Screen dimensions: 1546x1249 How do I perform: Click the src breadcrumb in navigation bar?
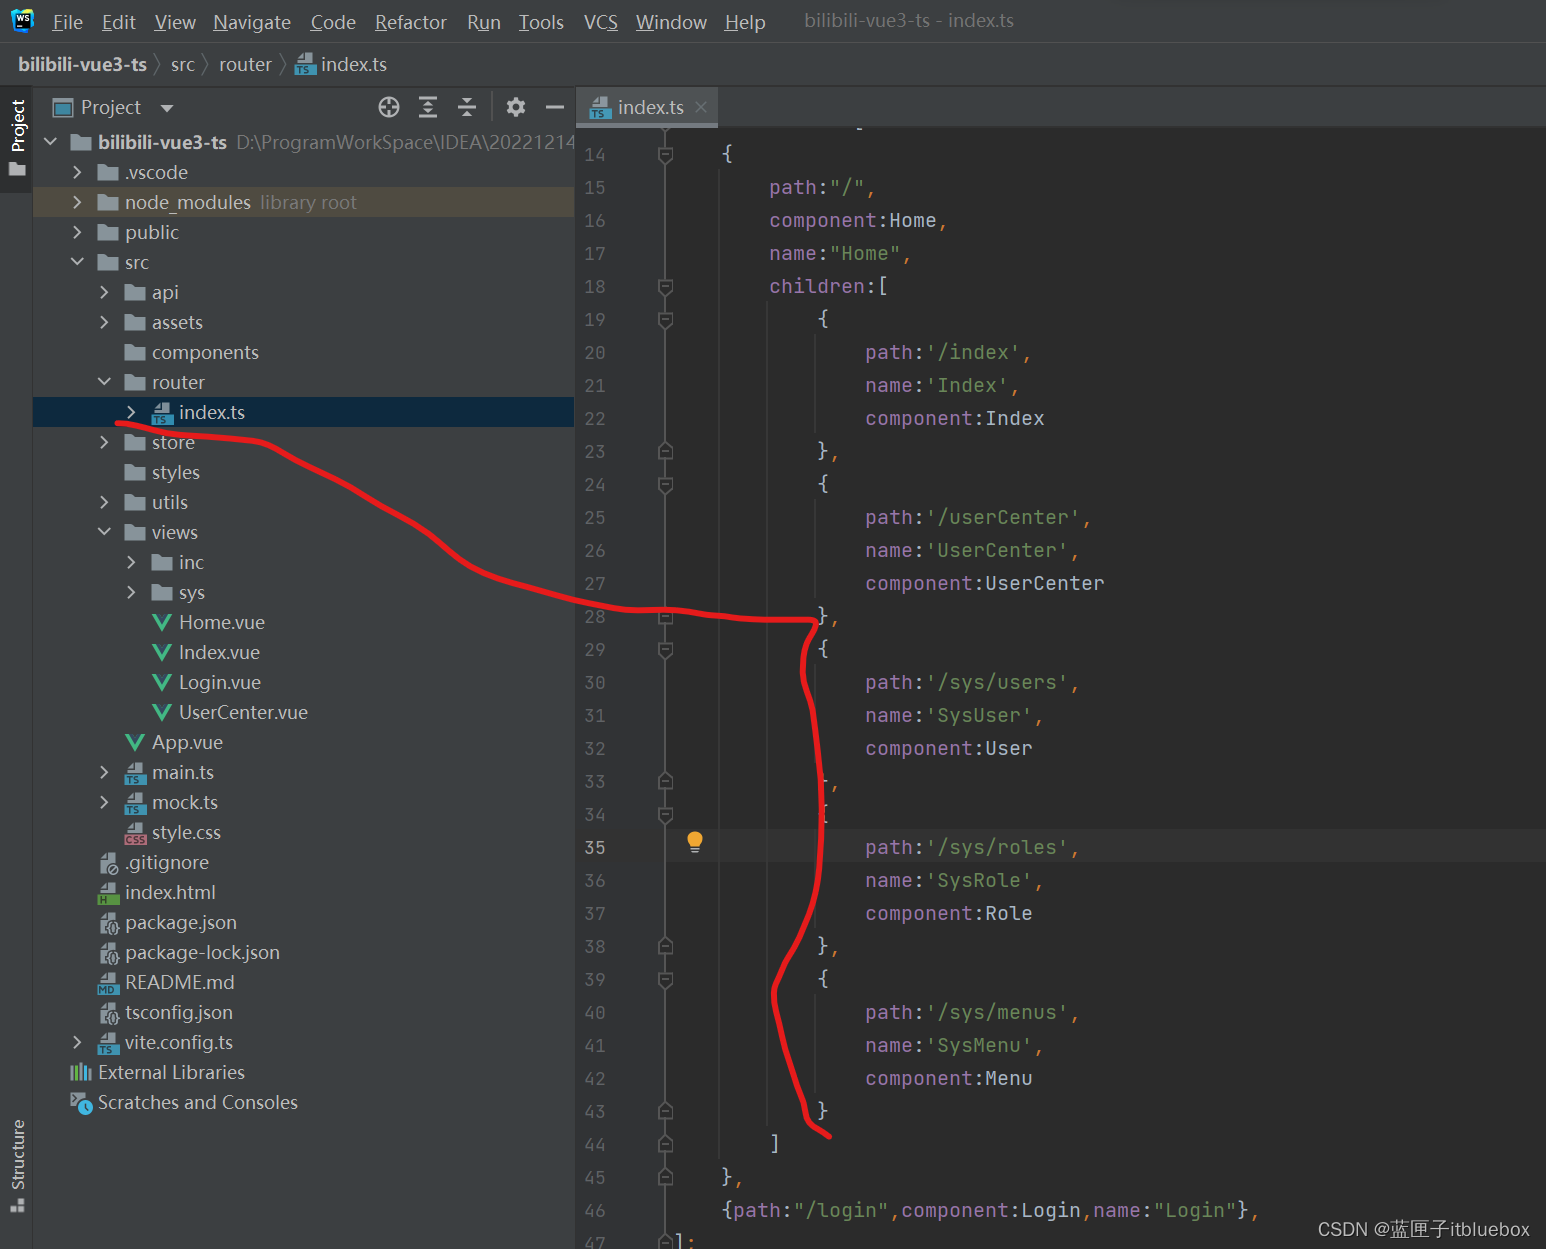[182, 64]
